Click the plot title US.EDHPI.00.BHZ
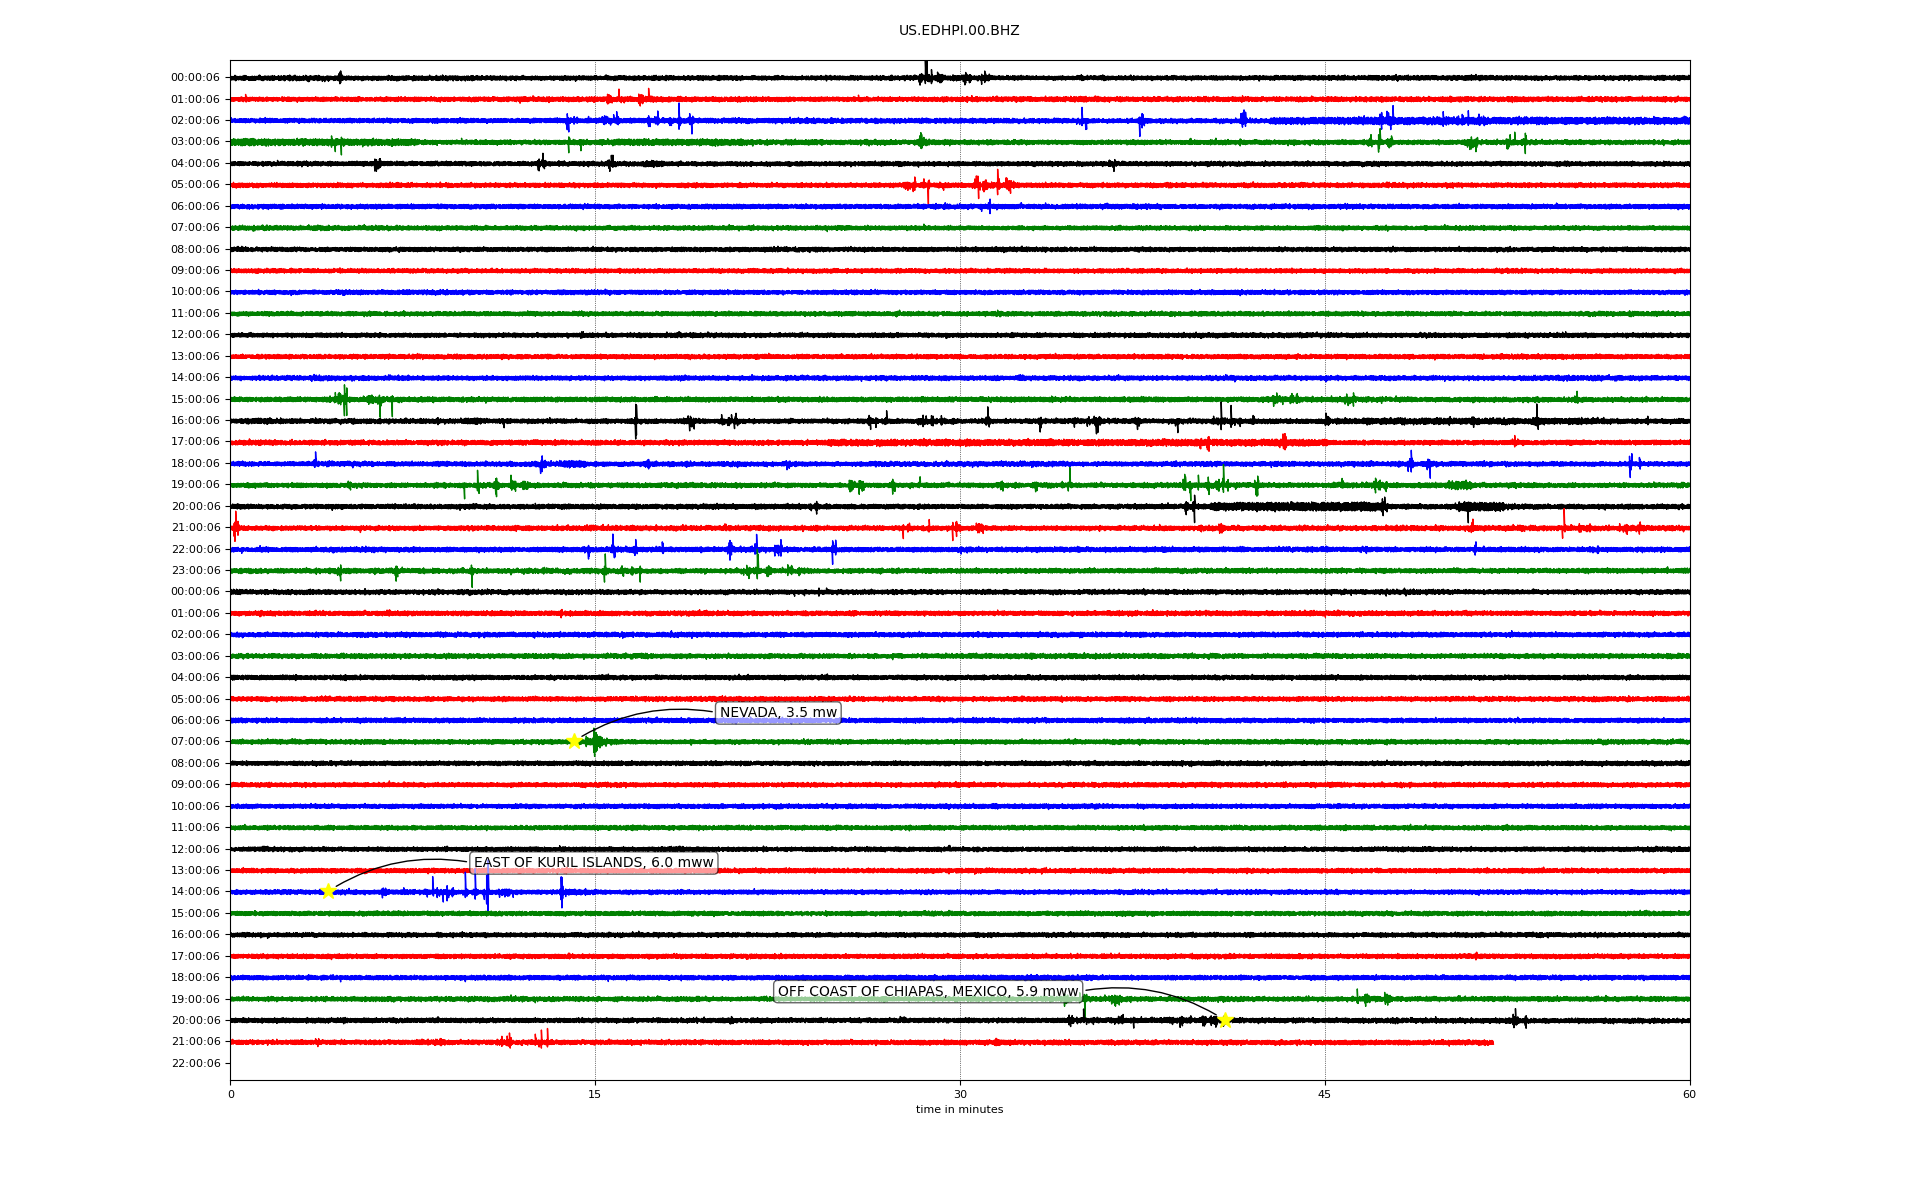 959,31
